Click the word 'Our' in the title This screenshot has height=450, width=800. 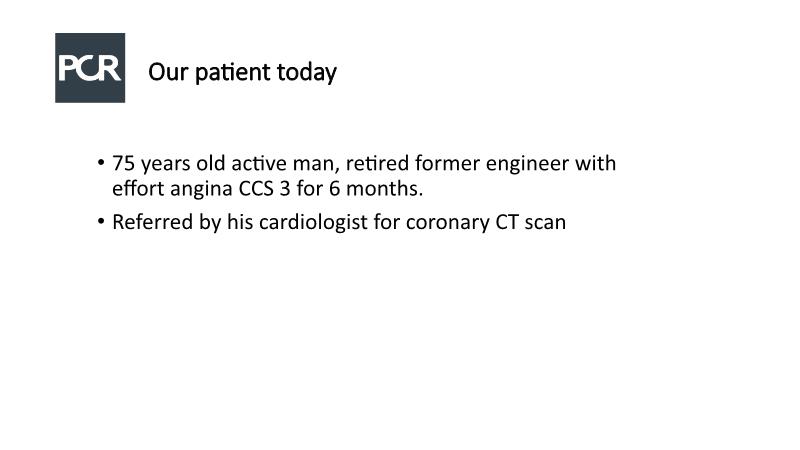point(165,73)
